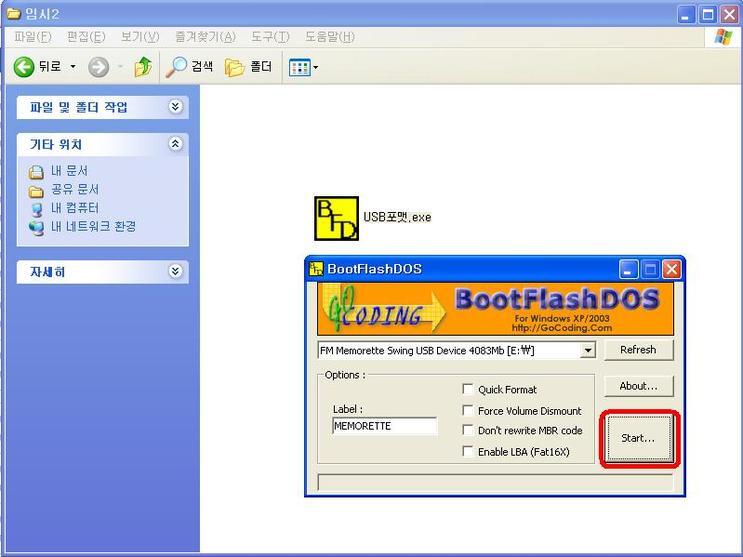Click the Windows flag logo
This screenshot has height=557, width=743.
[x=723, y=37]
